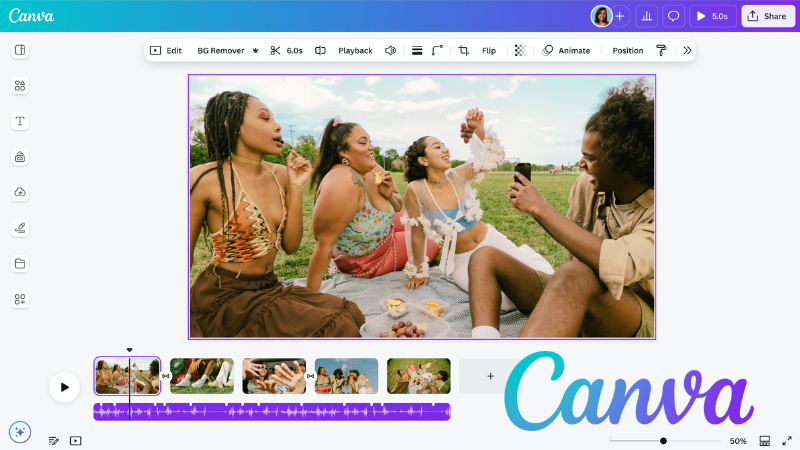This screenshot has height=450, width=800.
Task: Preview the video with 5.0s play button
Action: [x=713, y=16]
